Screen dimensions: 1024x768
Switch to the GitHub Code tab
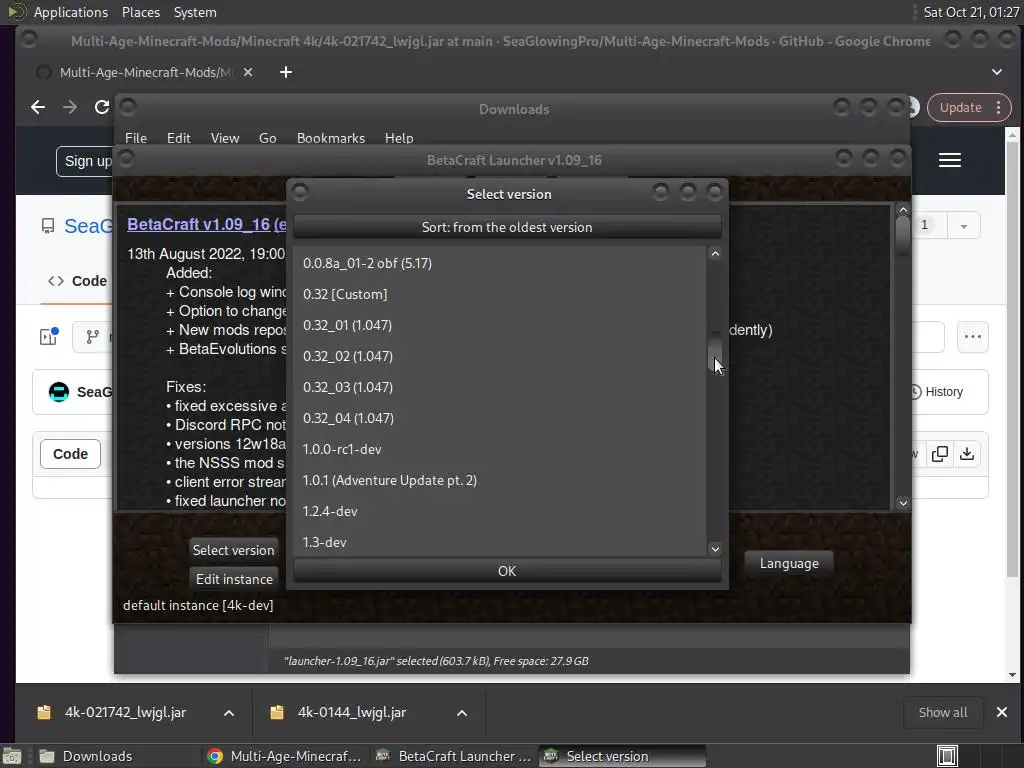point(78,281)
